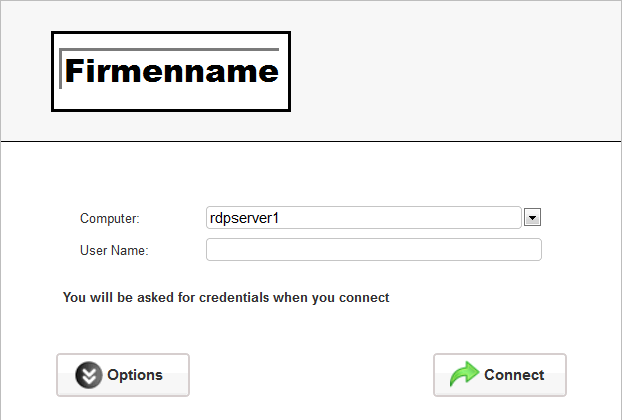Focus the User Name text field

373,249
